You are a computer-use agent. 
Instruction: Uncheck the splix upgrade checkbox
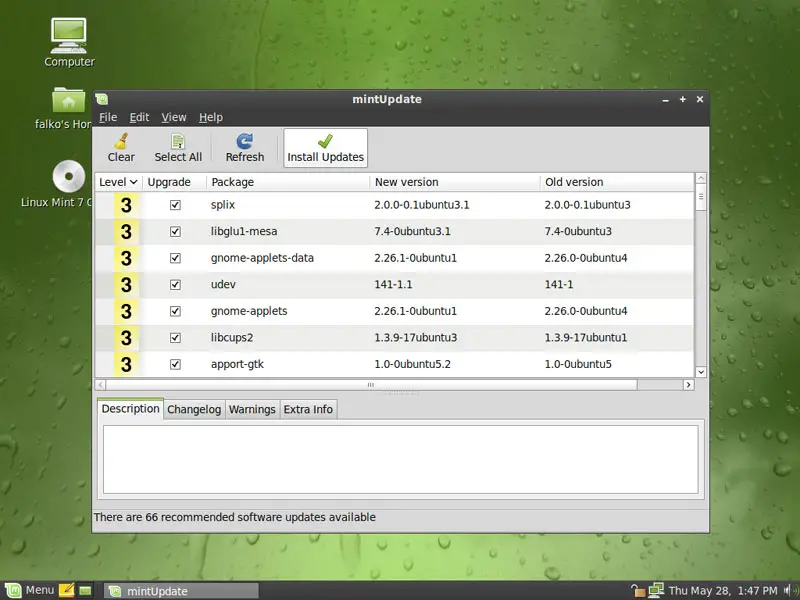pos(175,205)
